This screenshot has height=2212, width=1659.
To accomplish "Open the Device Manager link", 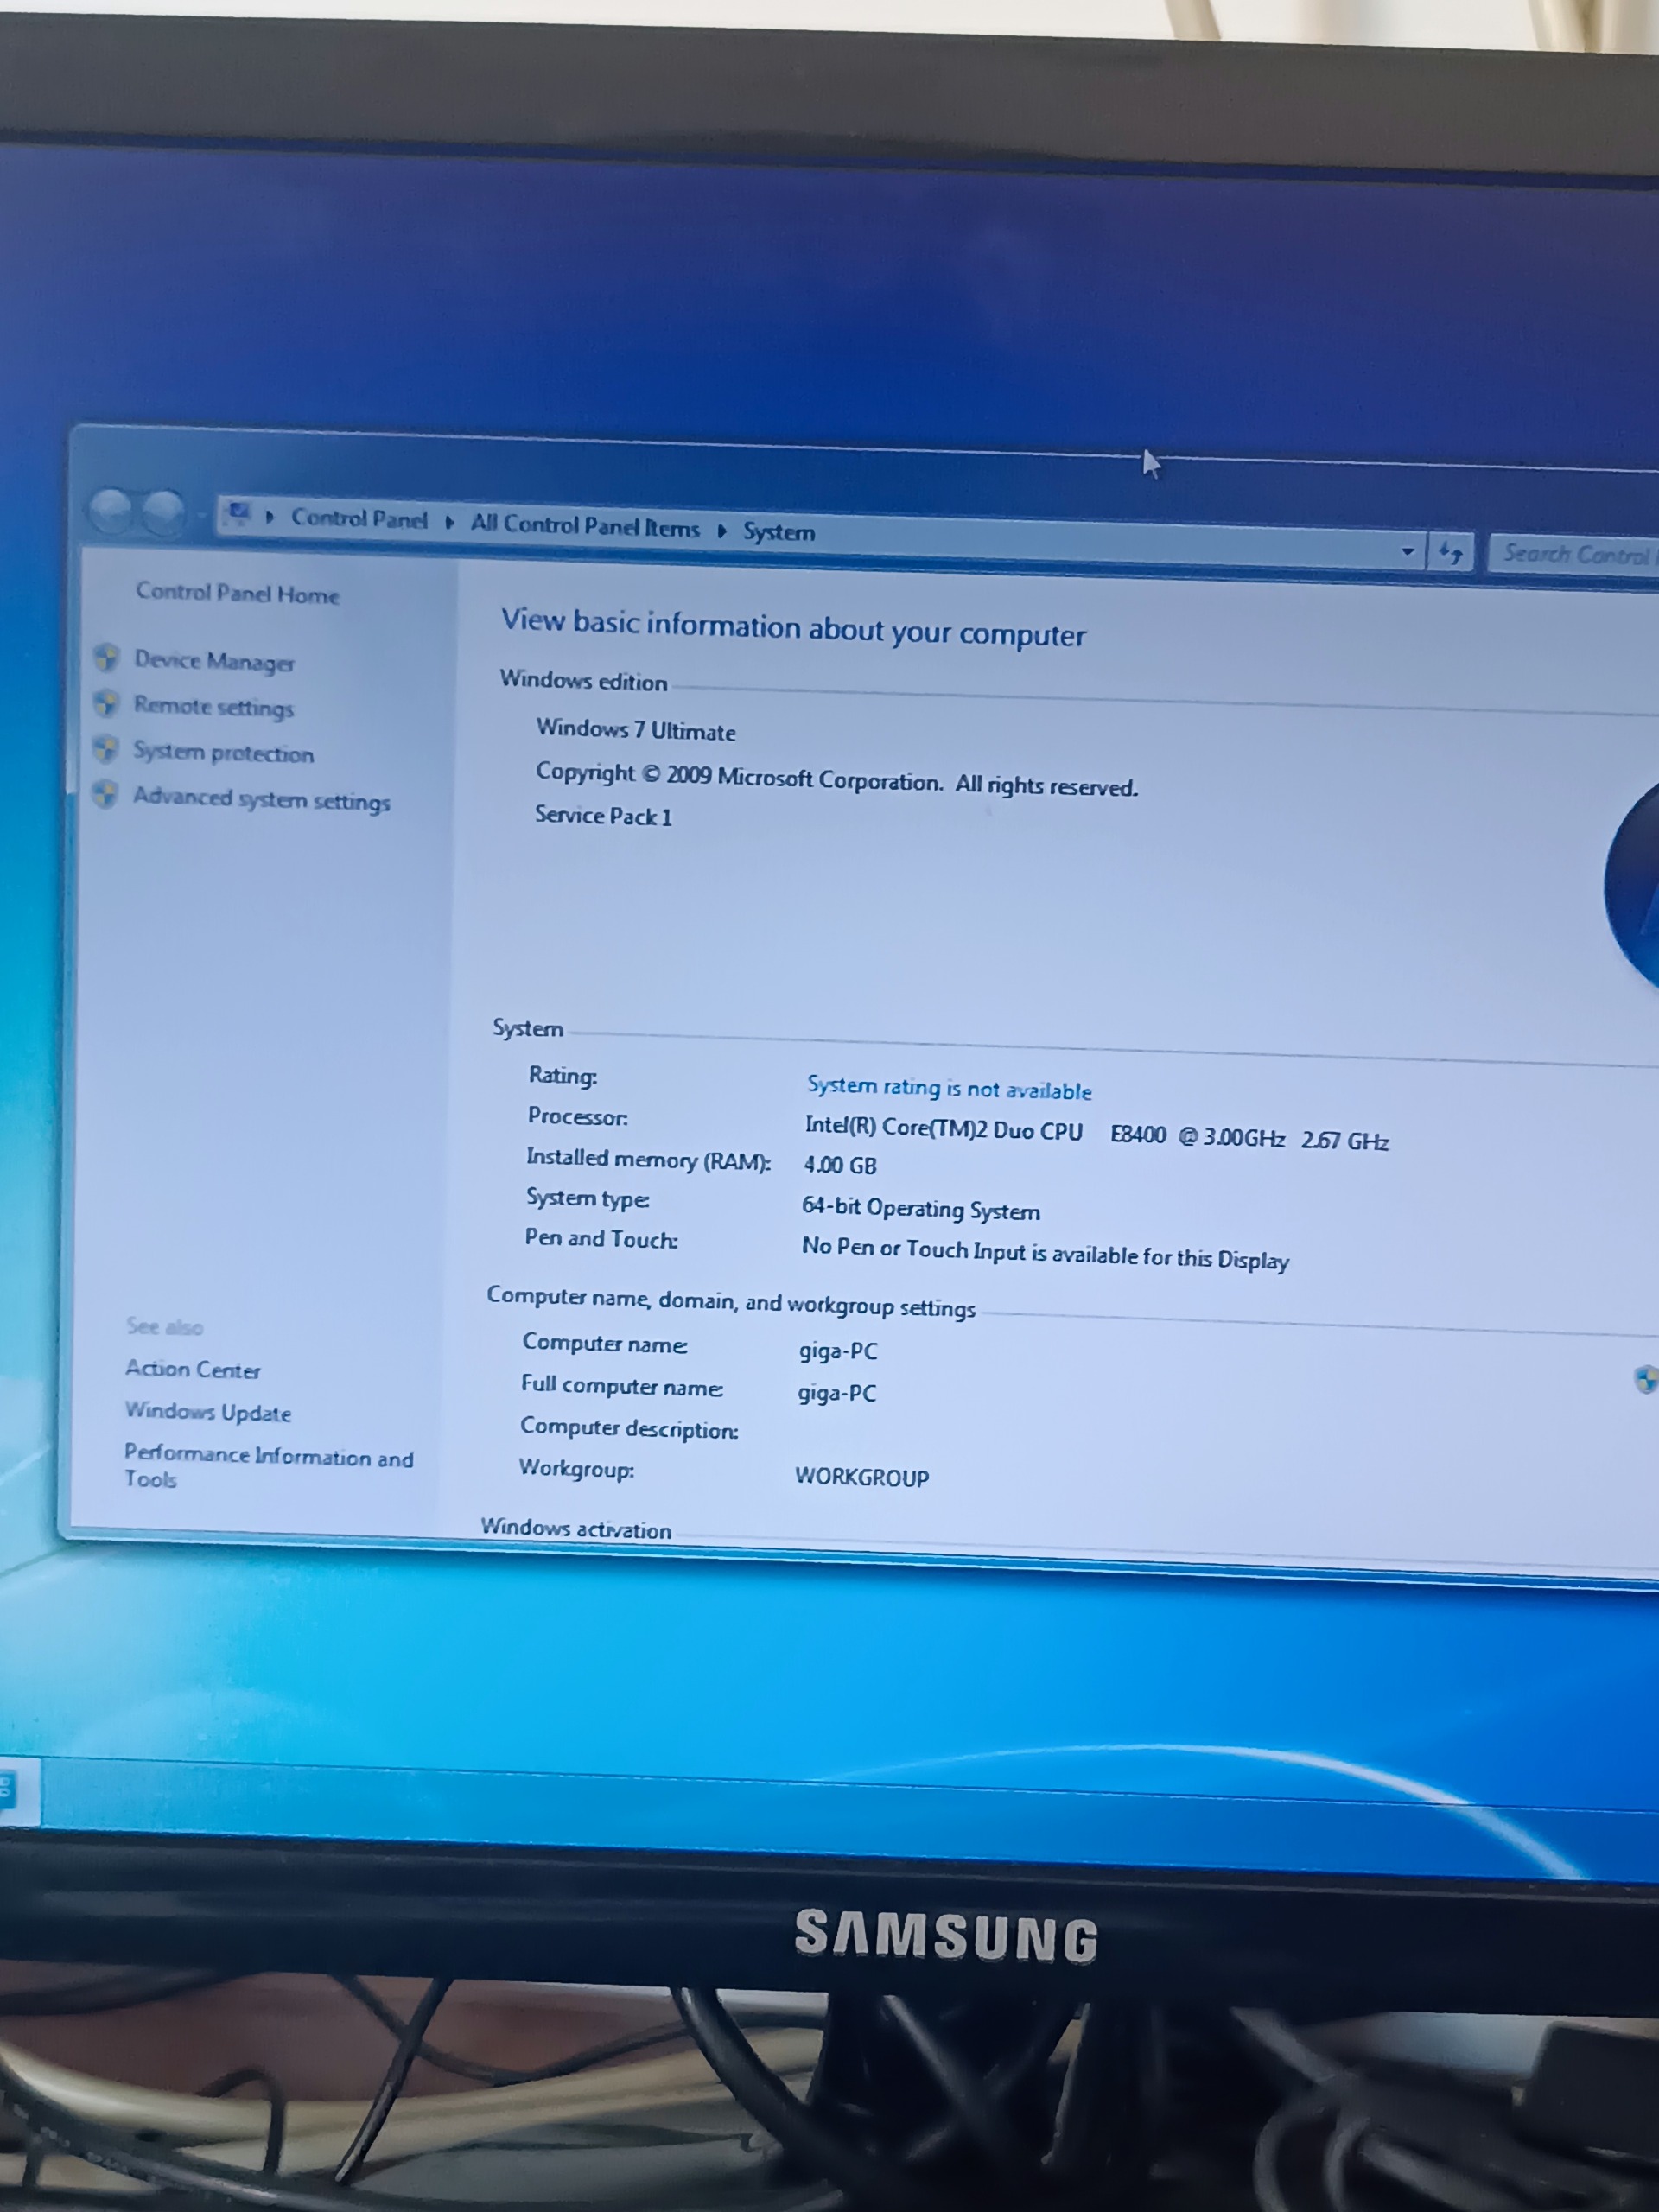I will (x=214, y=661).
